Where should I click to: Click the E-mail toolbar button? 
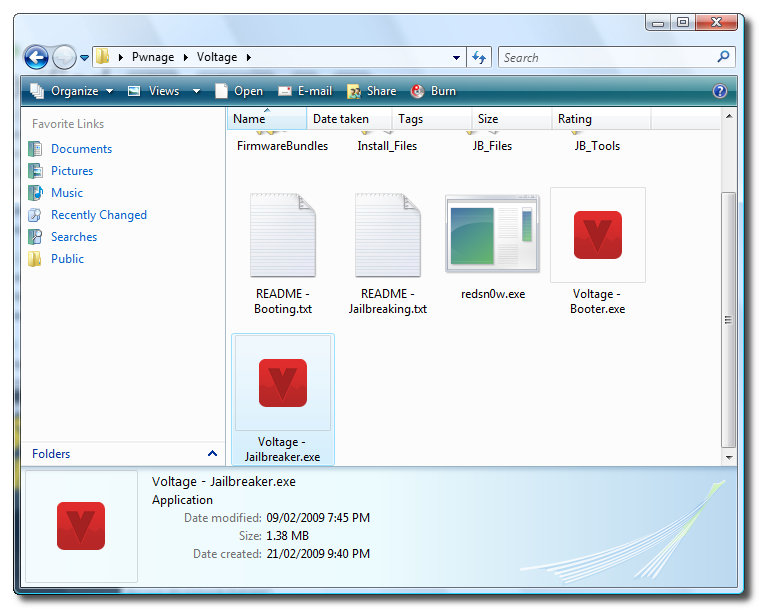coord(305,91)
